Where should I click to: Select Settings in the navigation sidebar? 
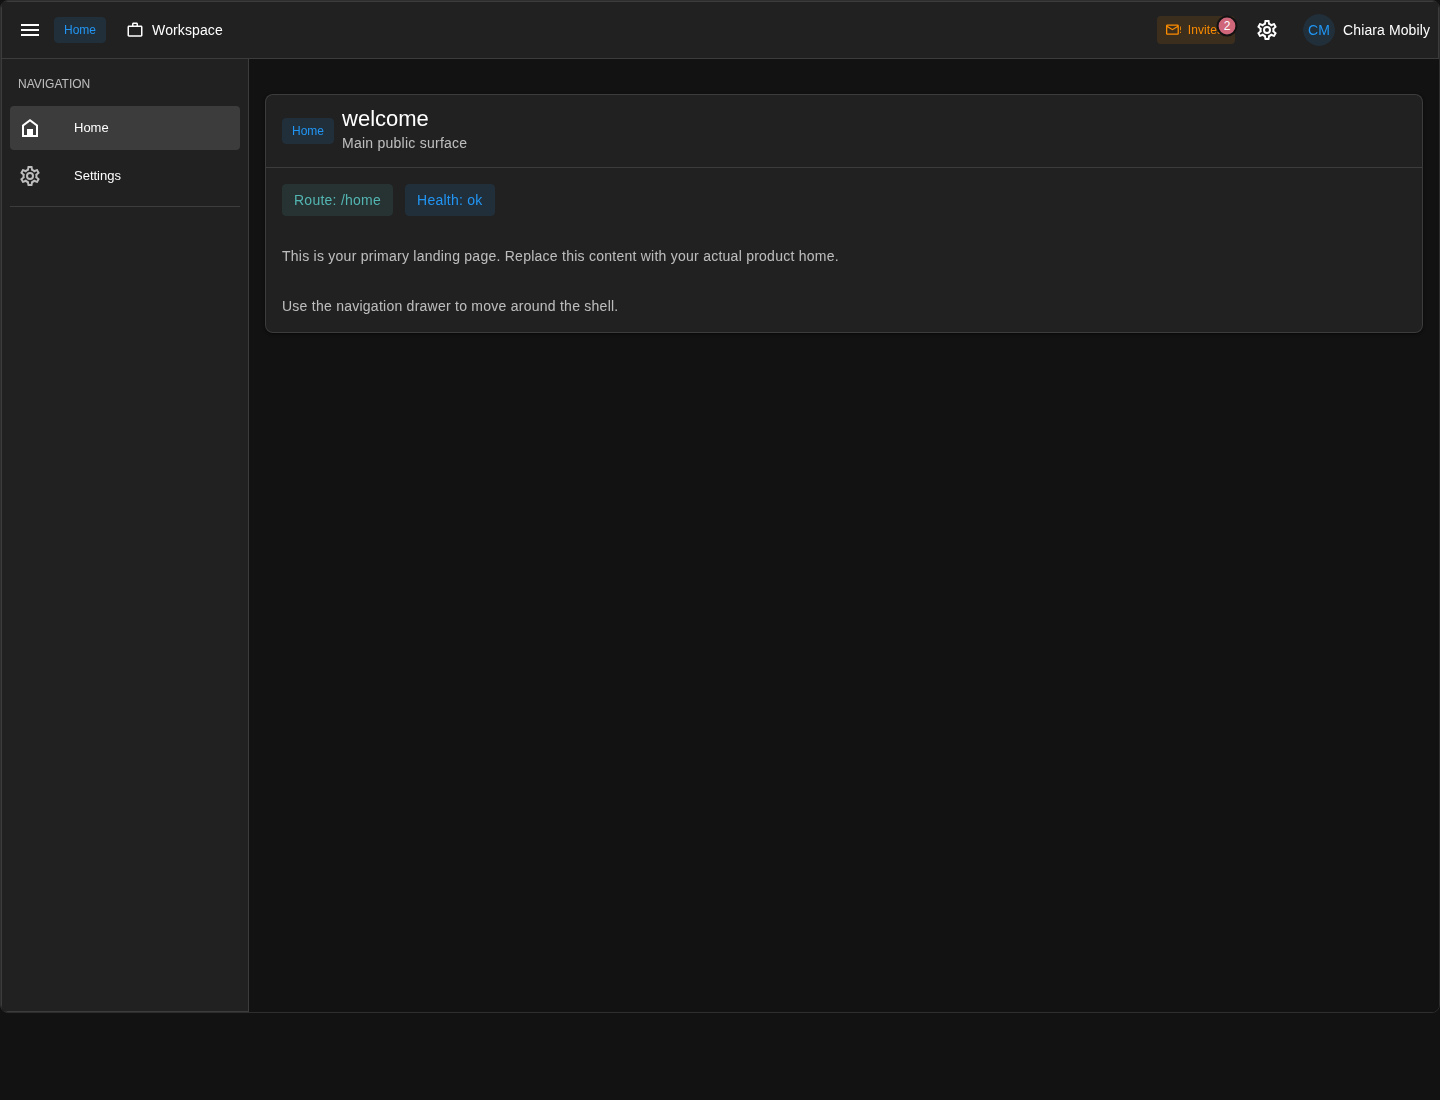(125, 176)
